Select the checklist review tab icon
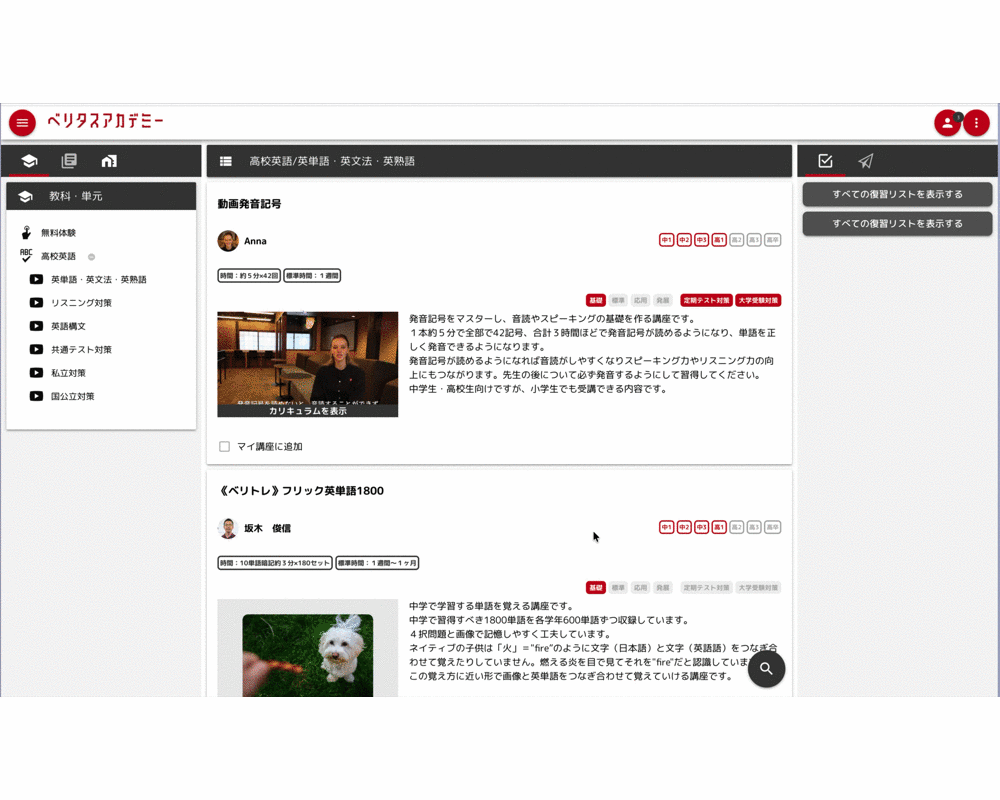 [825, 161]
